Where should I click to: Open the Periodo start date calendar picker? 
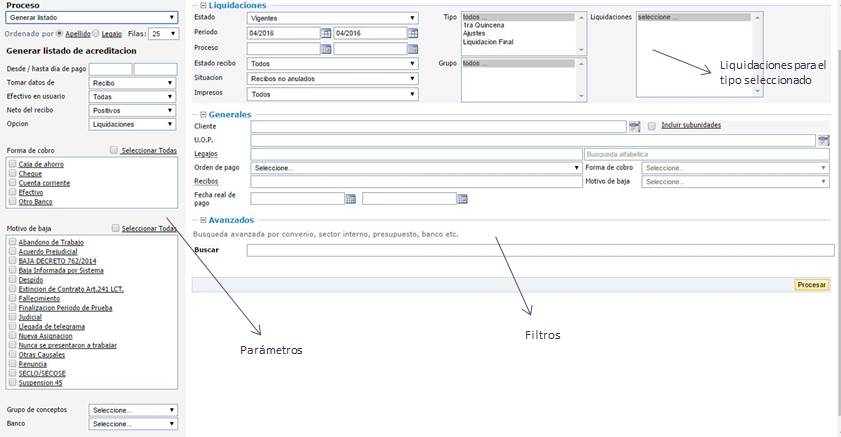click(x=325, y=33)
